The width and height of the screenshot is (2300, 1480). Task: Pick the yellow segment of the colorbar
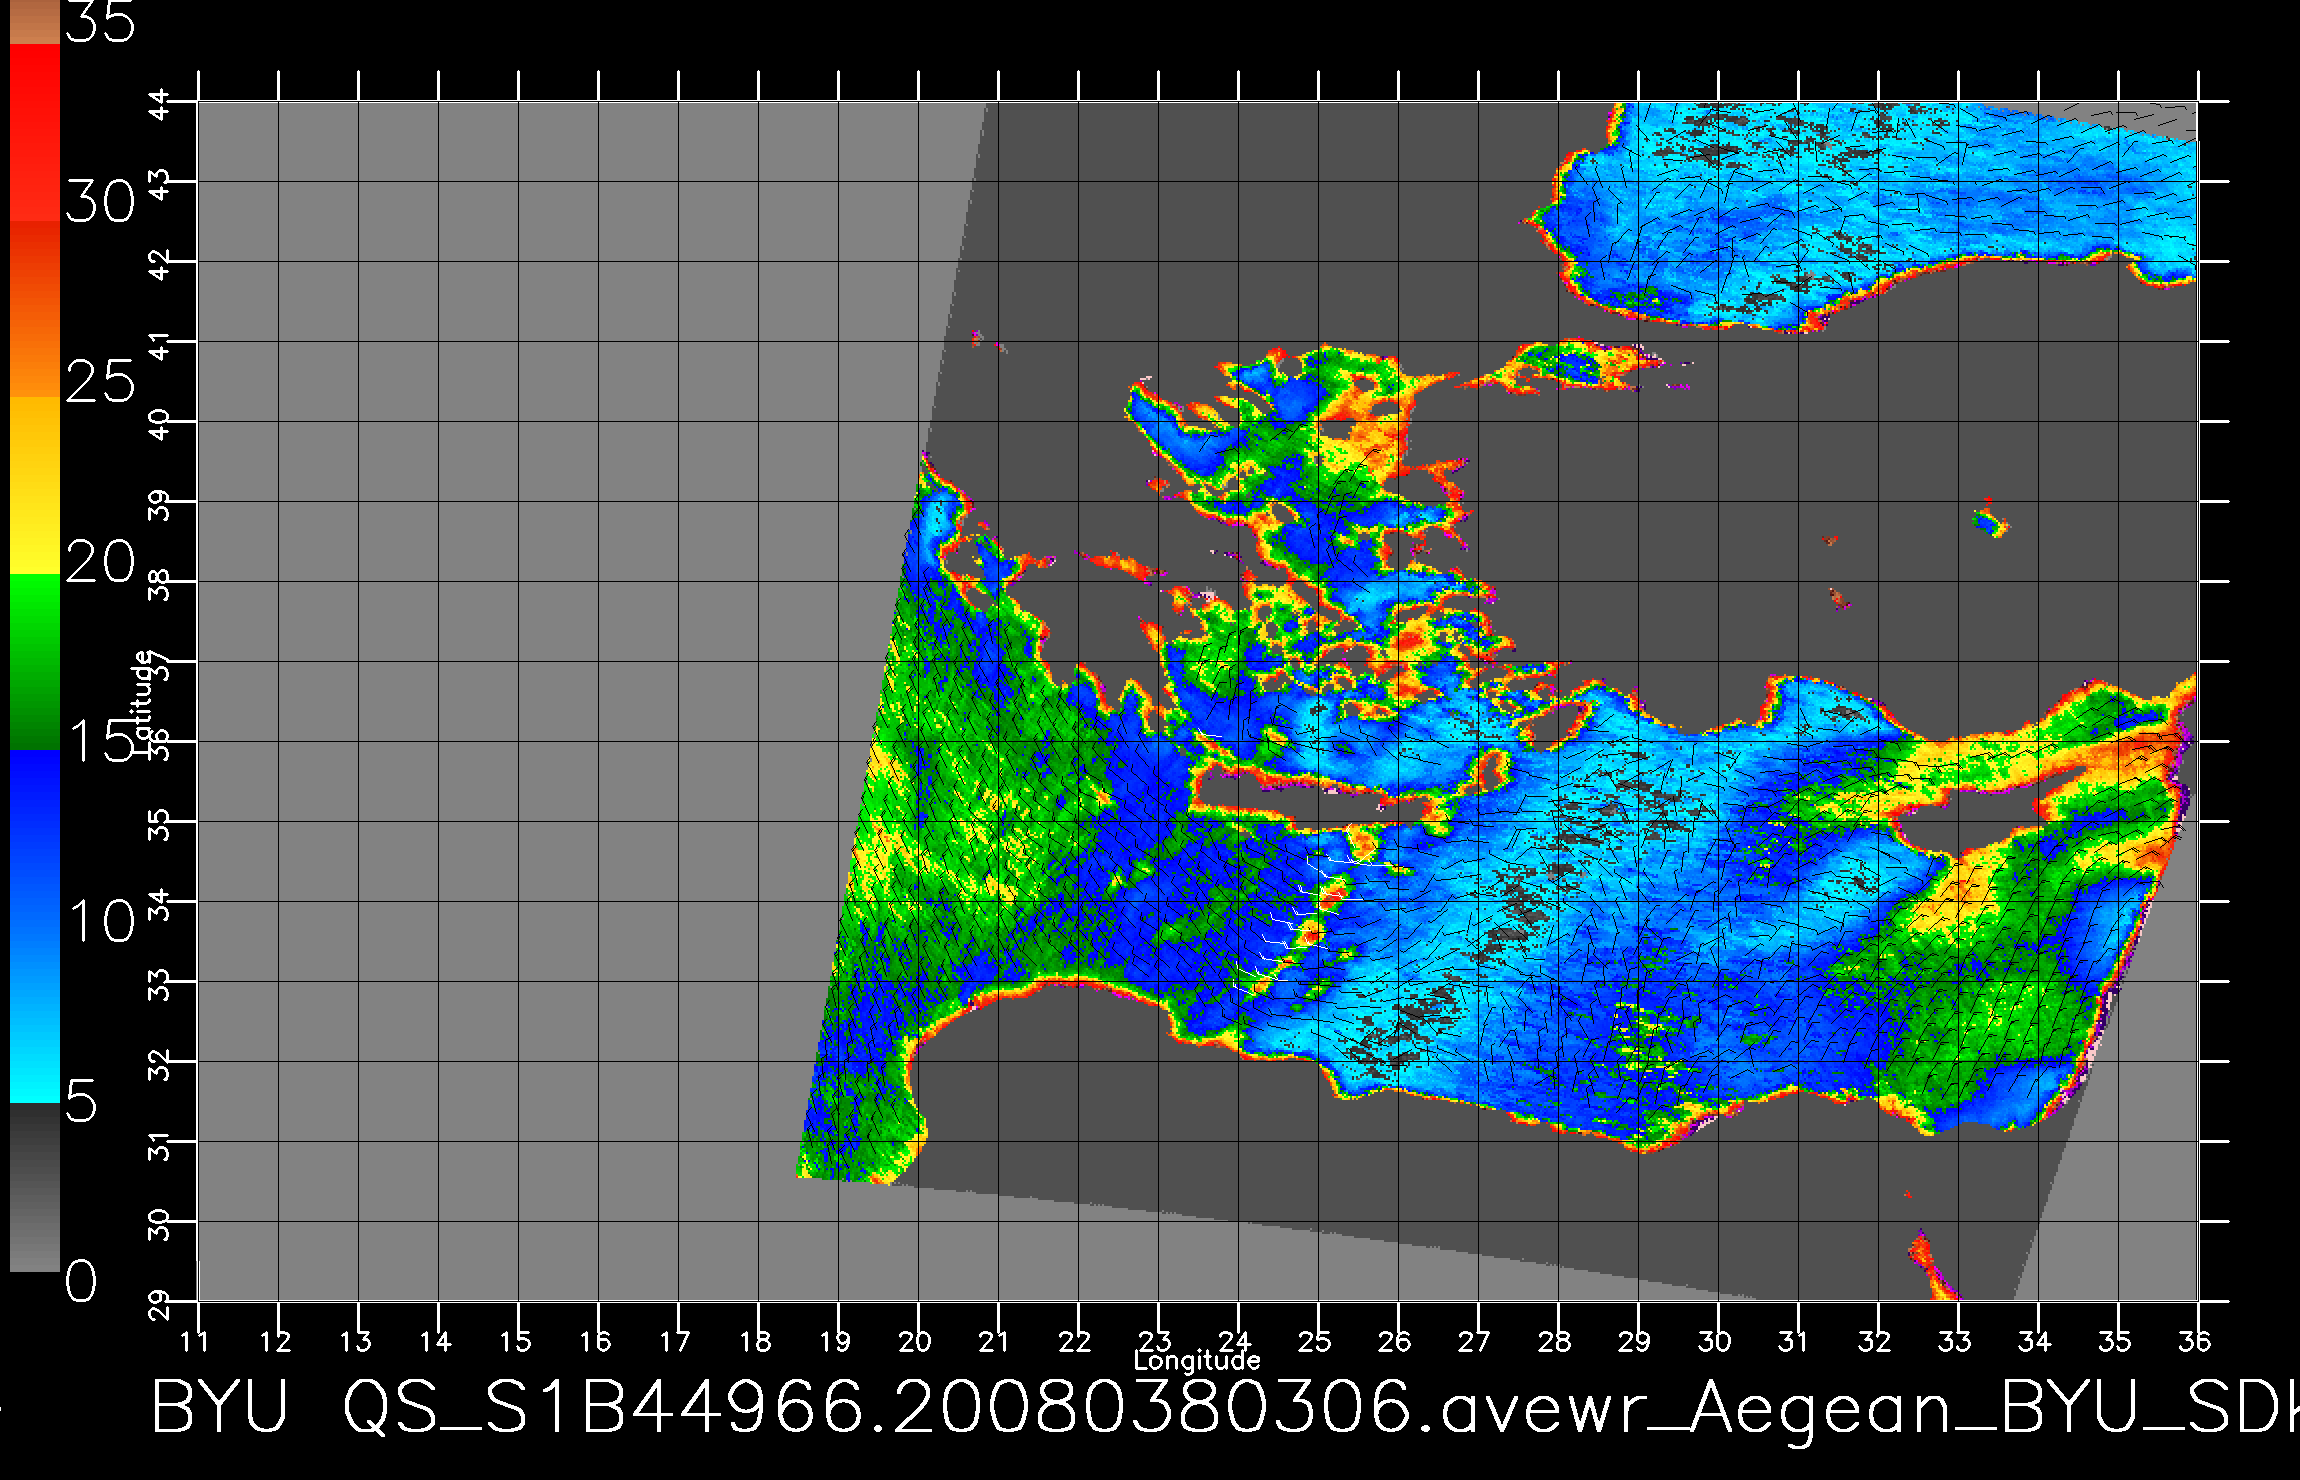pyautogui.click(x=34, y=486)
